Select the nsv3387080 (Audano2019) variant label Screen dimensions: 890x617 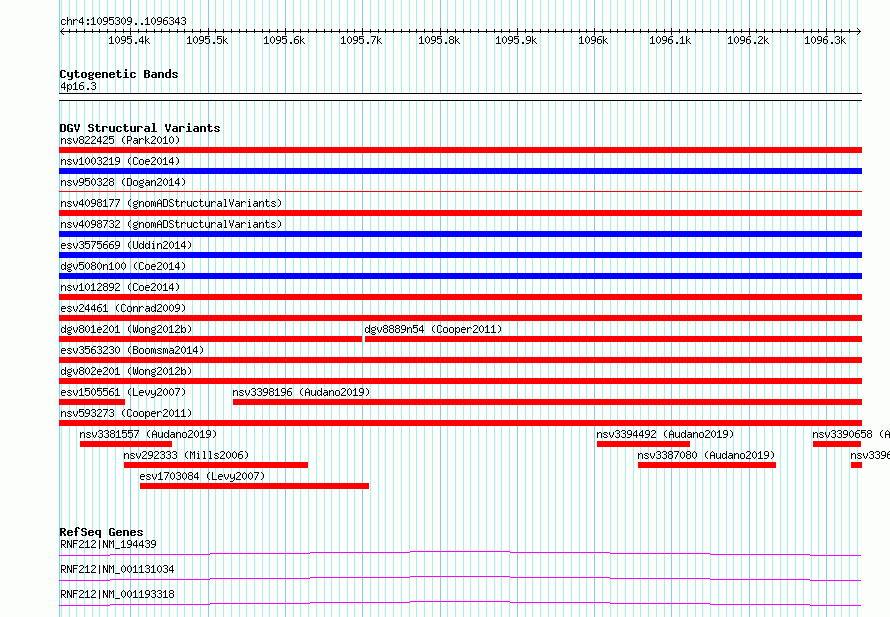706,455
